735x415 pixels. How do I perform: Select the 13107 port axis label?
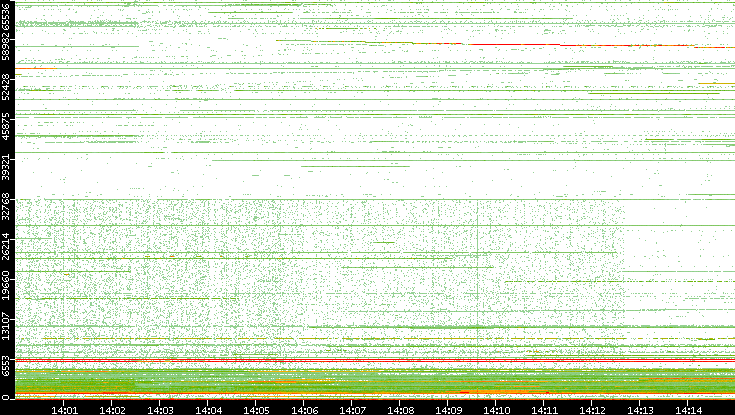point(6,328)
